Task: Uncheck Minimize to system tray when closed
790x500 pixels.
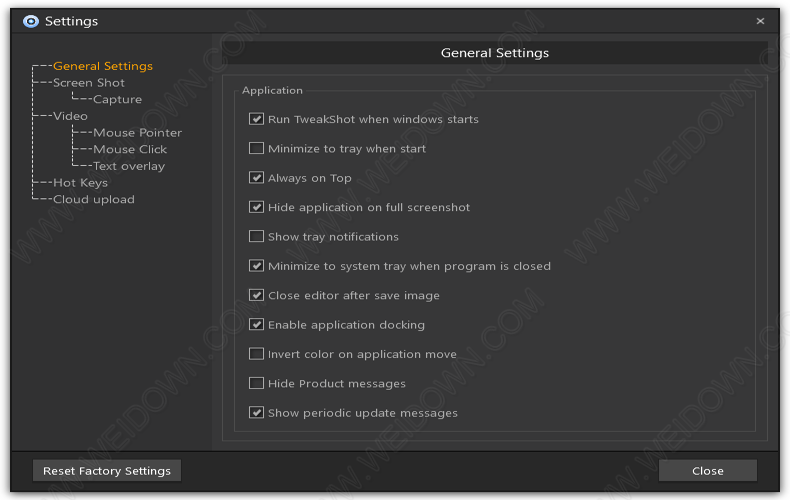Action: (x=256, y=266)
